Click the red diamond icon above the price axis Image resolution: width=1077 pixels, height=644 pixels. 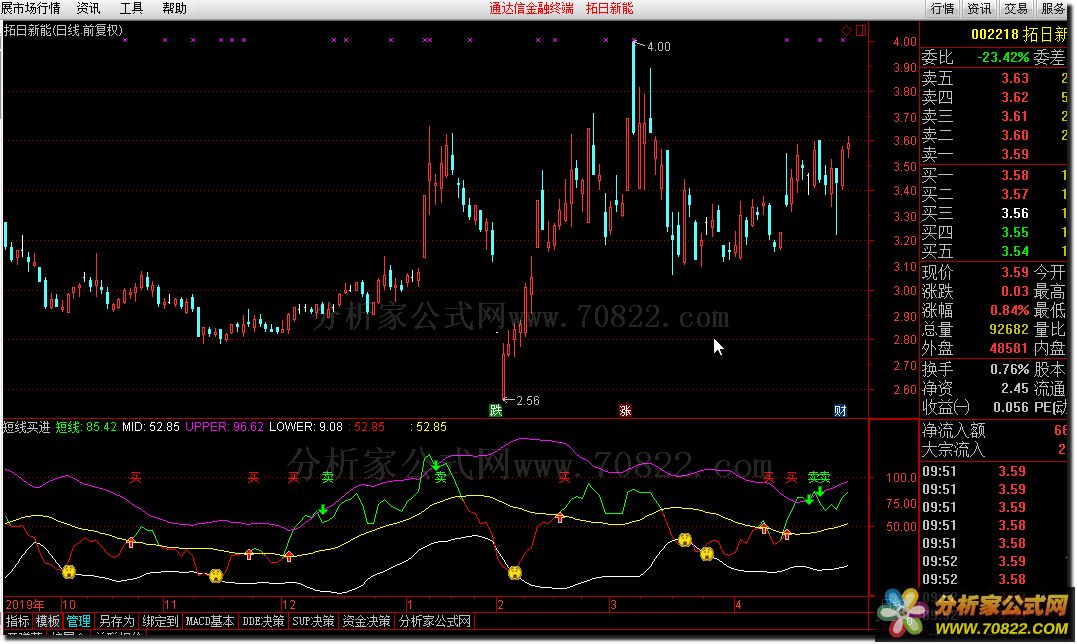[846, 30]
